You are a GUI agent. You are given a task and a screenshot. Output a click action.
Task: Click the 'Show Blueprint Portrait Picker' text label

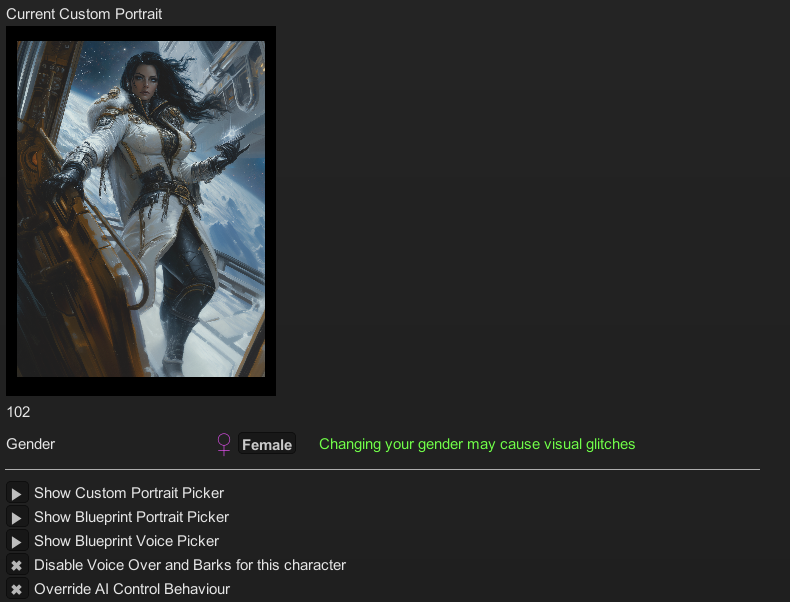[x=131, y=517]
